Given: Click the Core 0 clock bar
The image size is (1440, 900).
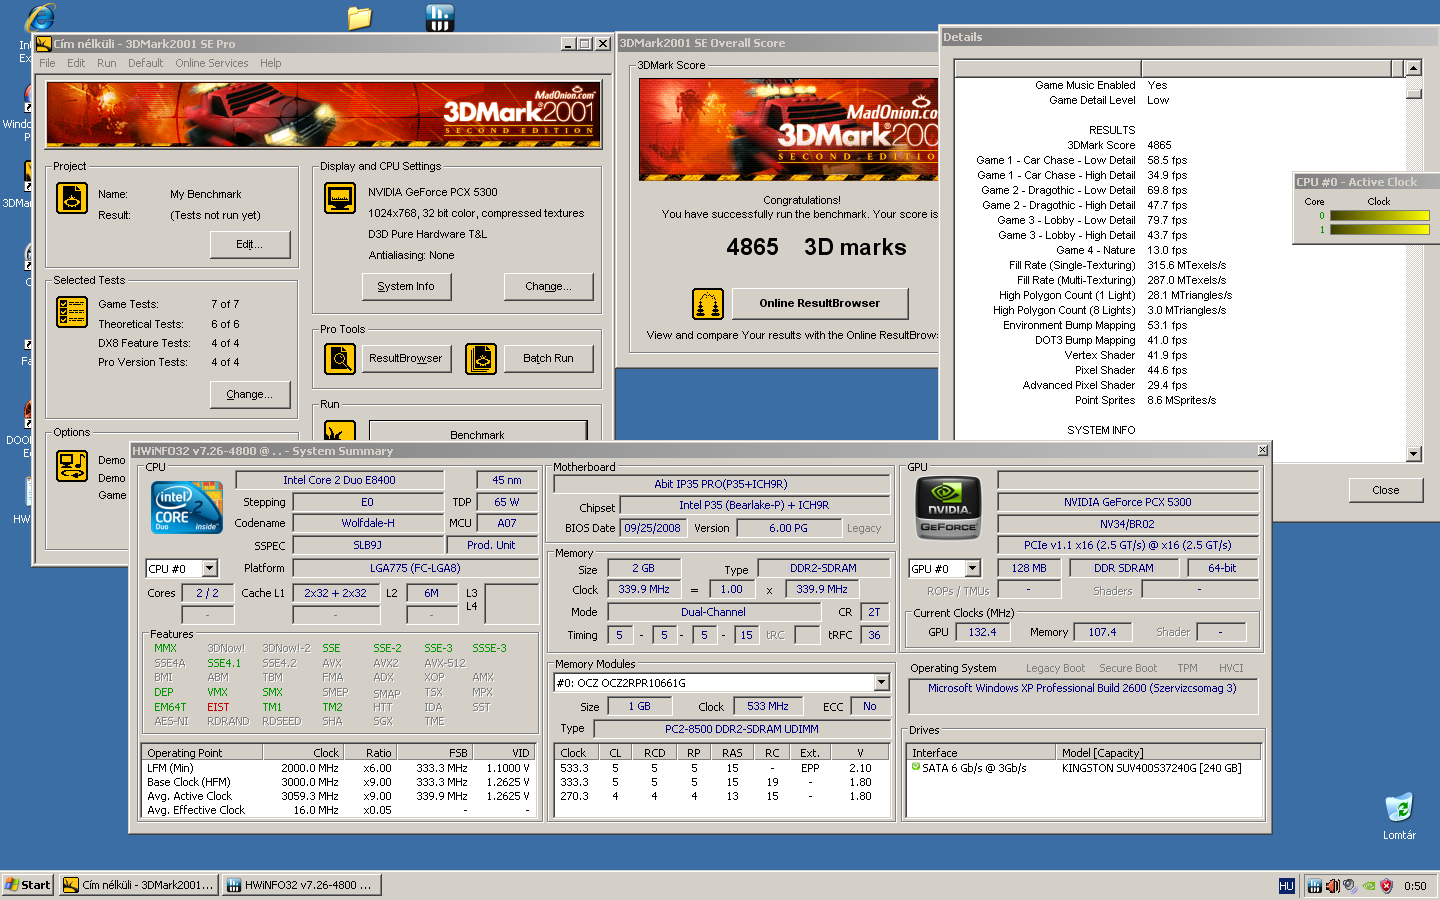Looking at the screenshot, I should [1379, 215].
